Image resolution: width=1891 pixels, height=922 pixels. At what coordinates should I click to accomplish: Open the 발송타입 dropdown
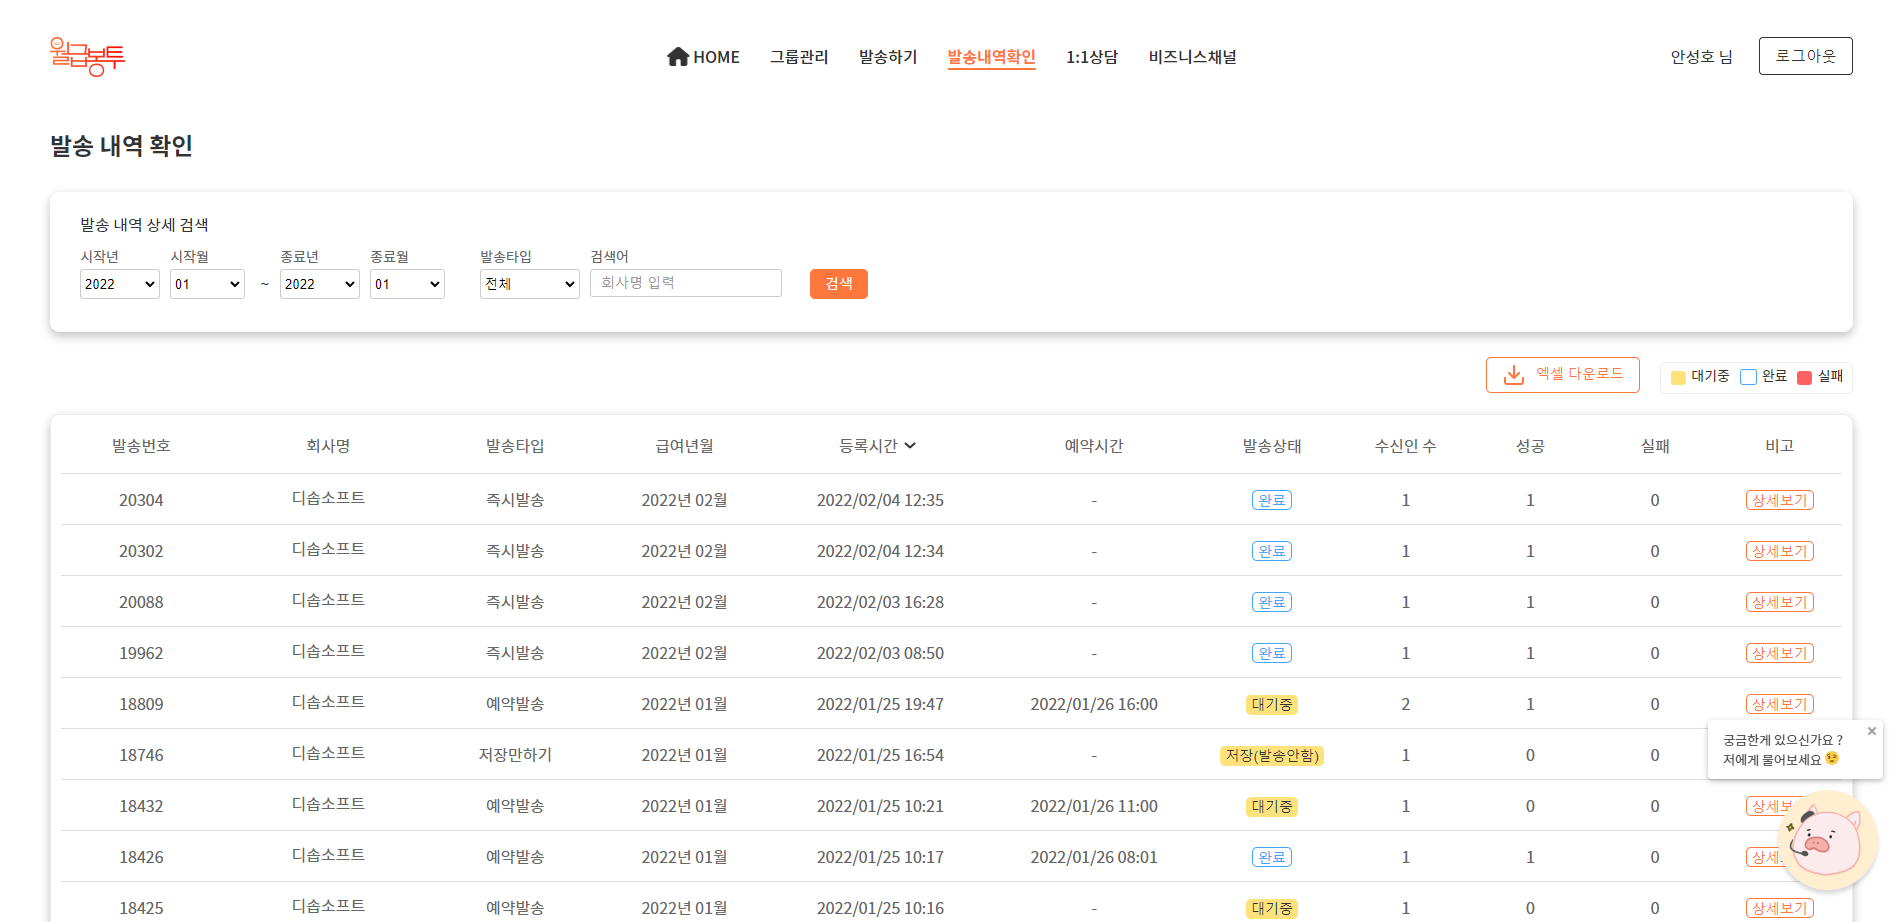point(530,284)
